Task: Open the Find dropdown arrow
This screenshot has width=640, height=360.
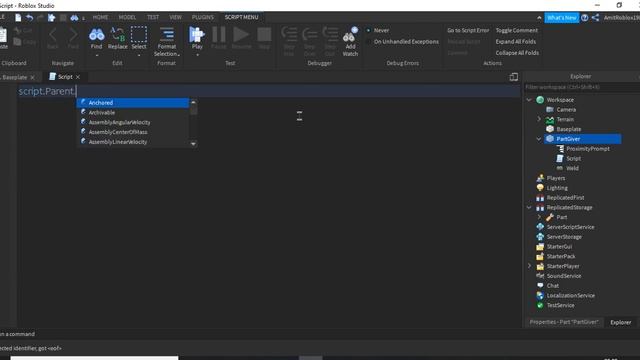Action: coord(97,56)
